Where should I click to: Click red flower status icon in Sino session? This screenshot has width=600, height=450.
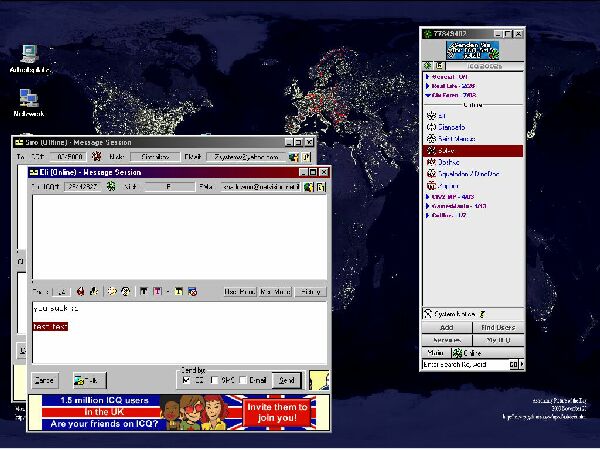[96, 157]
